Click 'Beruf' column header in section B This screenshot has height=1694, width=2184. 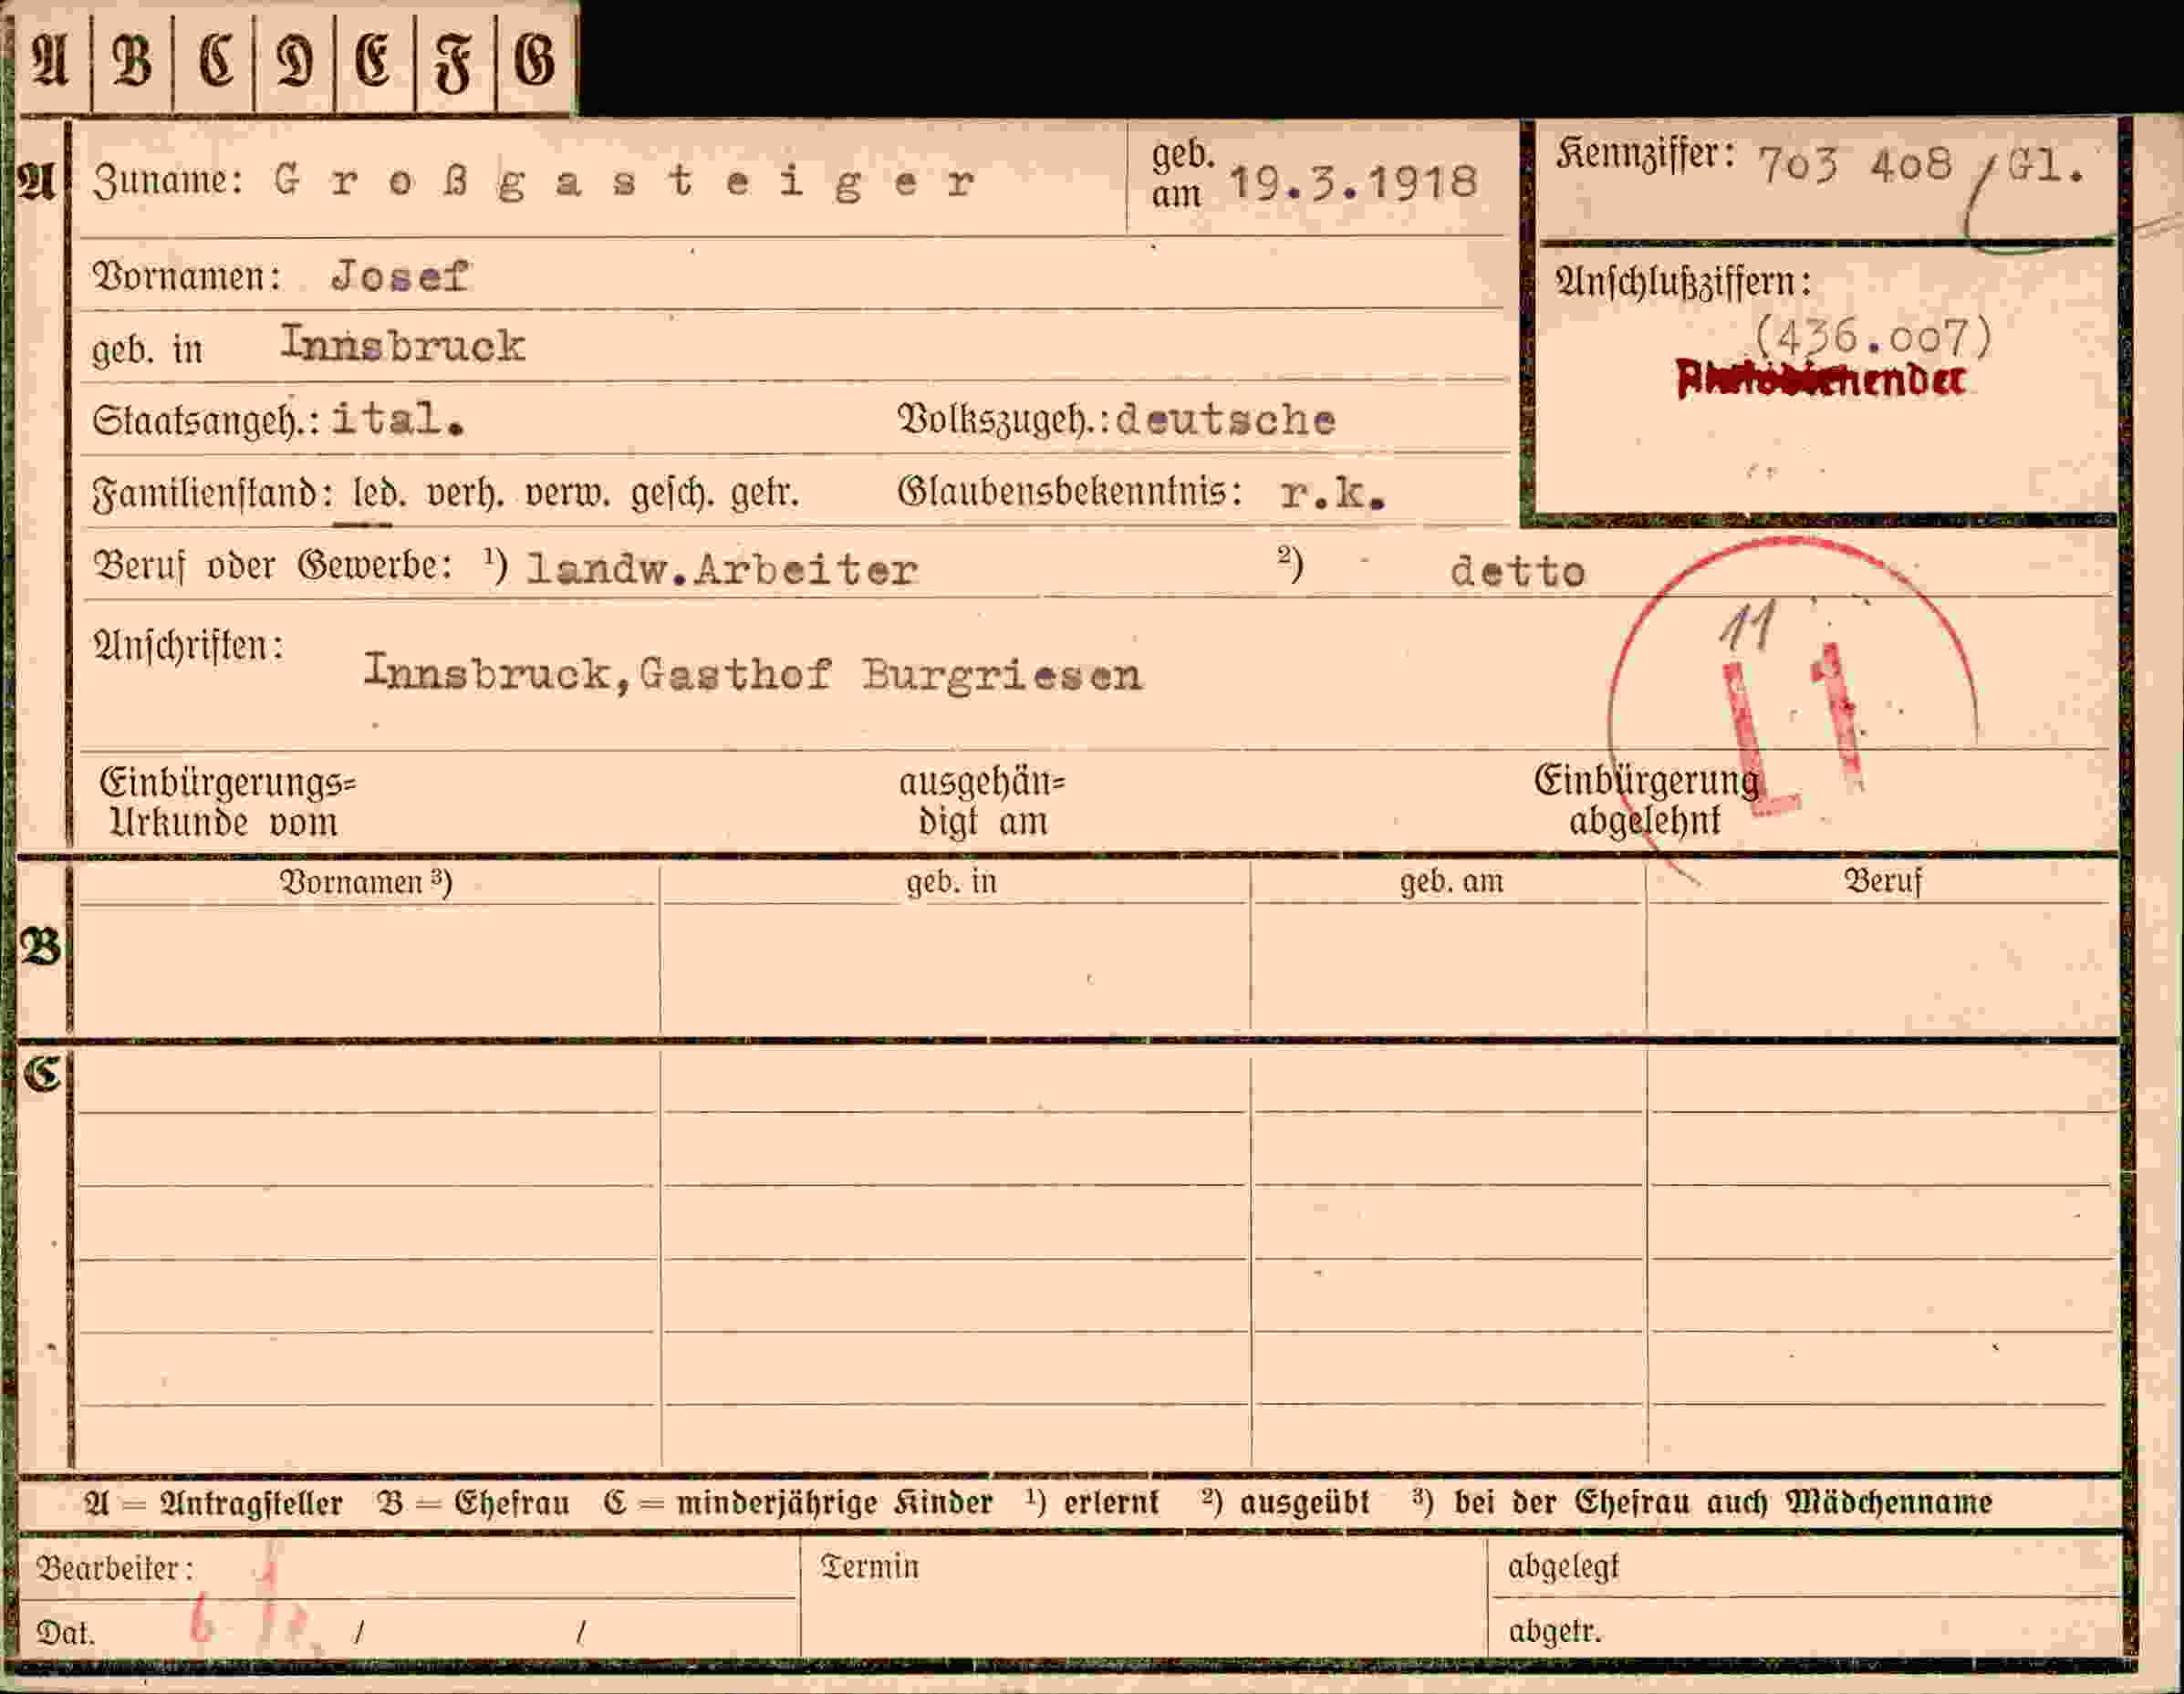coord(1883,882)
